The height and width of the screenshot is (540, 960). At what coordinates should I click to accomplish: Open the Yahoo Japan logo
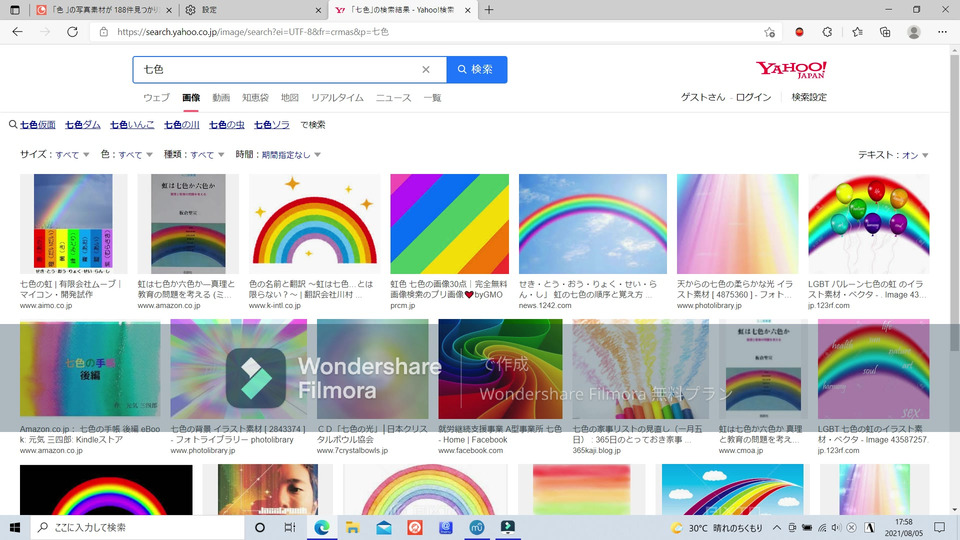pos(791,69)
